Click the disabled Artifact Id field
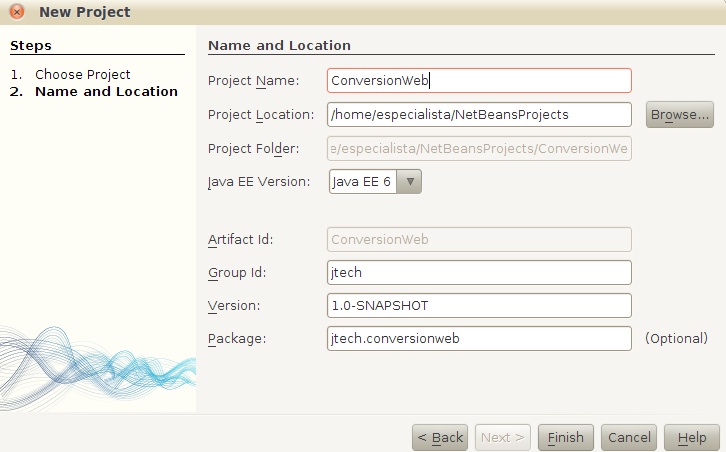726x452 pixels. 479,239
